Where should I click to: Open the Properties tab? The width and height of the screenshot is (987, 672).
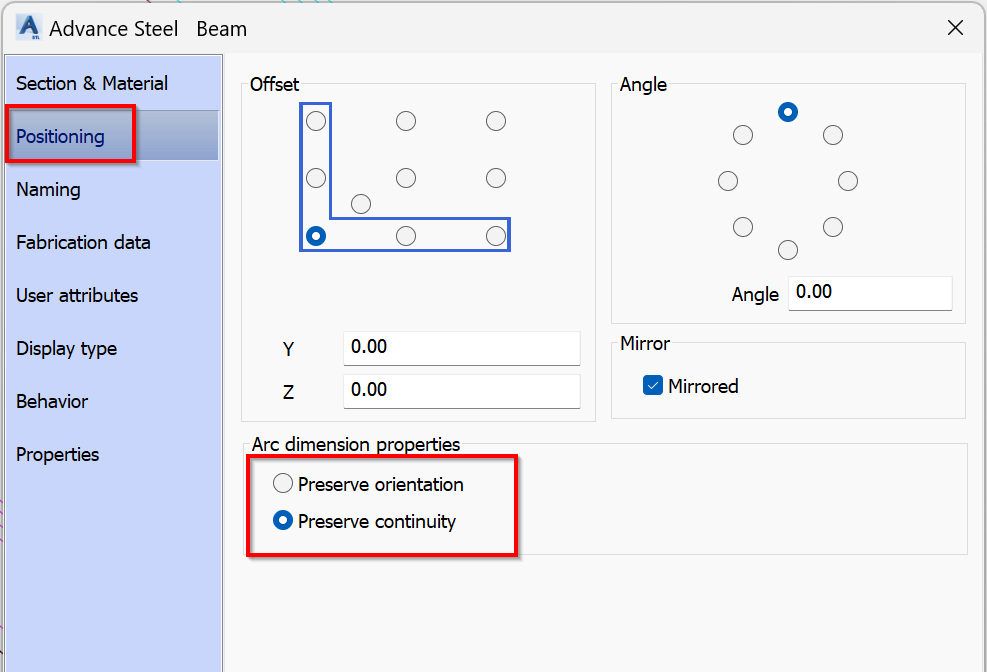click(x=58, y=454)
